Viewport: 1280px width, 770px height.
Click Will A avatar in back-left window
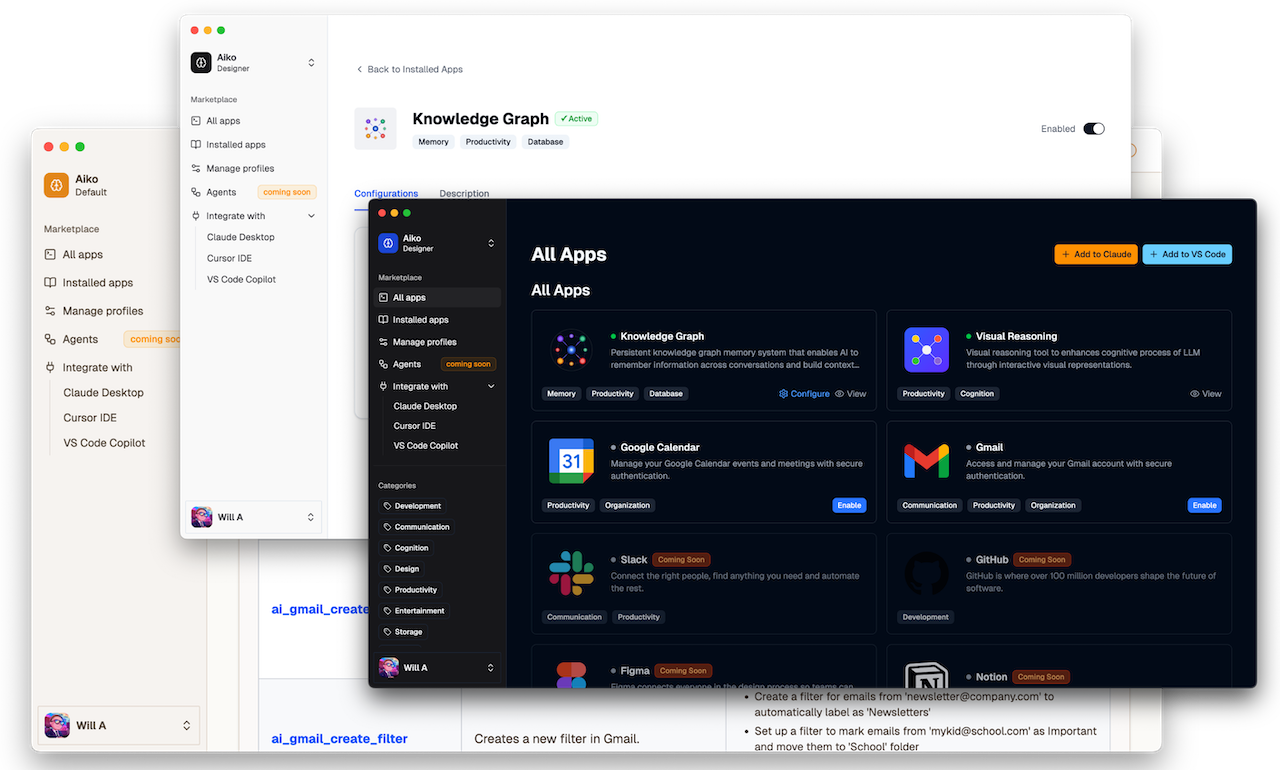pyautogui.click(x=57, y=725)
